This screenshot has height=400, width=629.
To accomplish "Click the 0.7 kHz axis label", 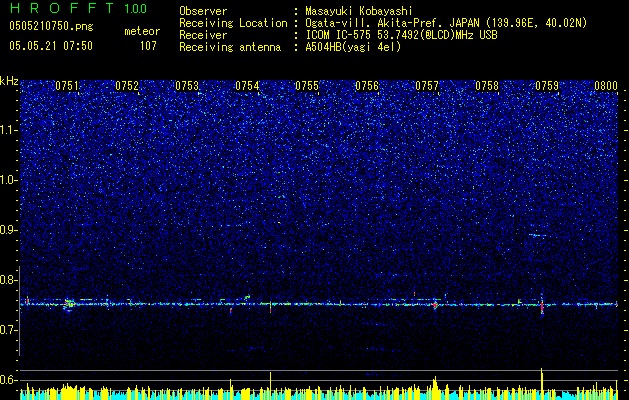I will (x=9, y=330).
